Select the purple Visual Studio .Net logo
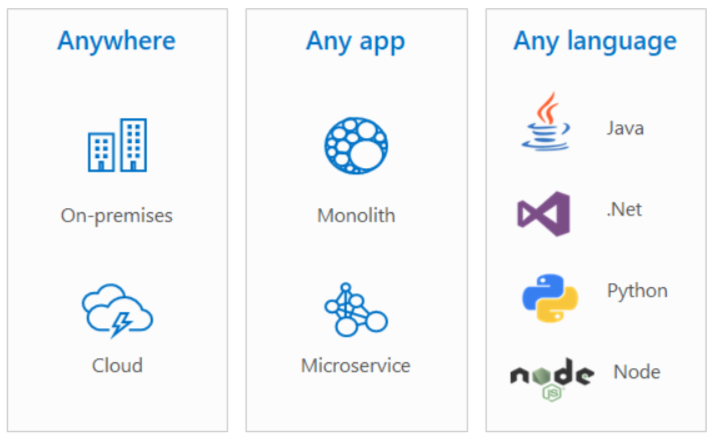The width and height of the screenshot is (713, 437). coord(543,214)
